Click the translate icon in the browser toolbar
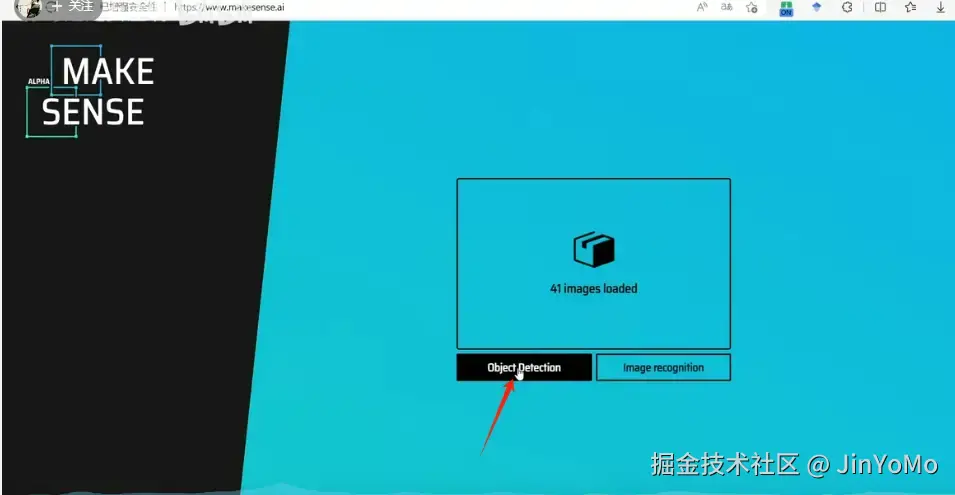 [x=727, y=7]
